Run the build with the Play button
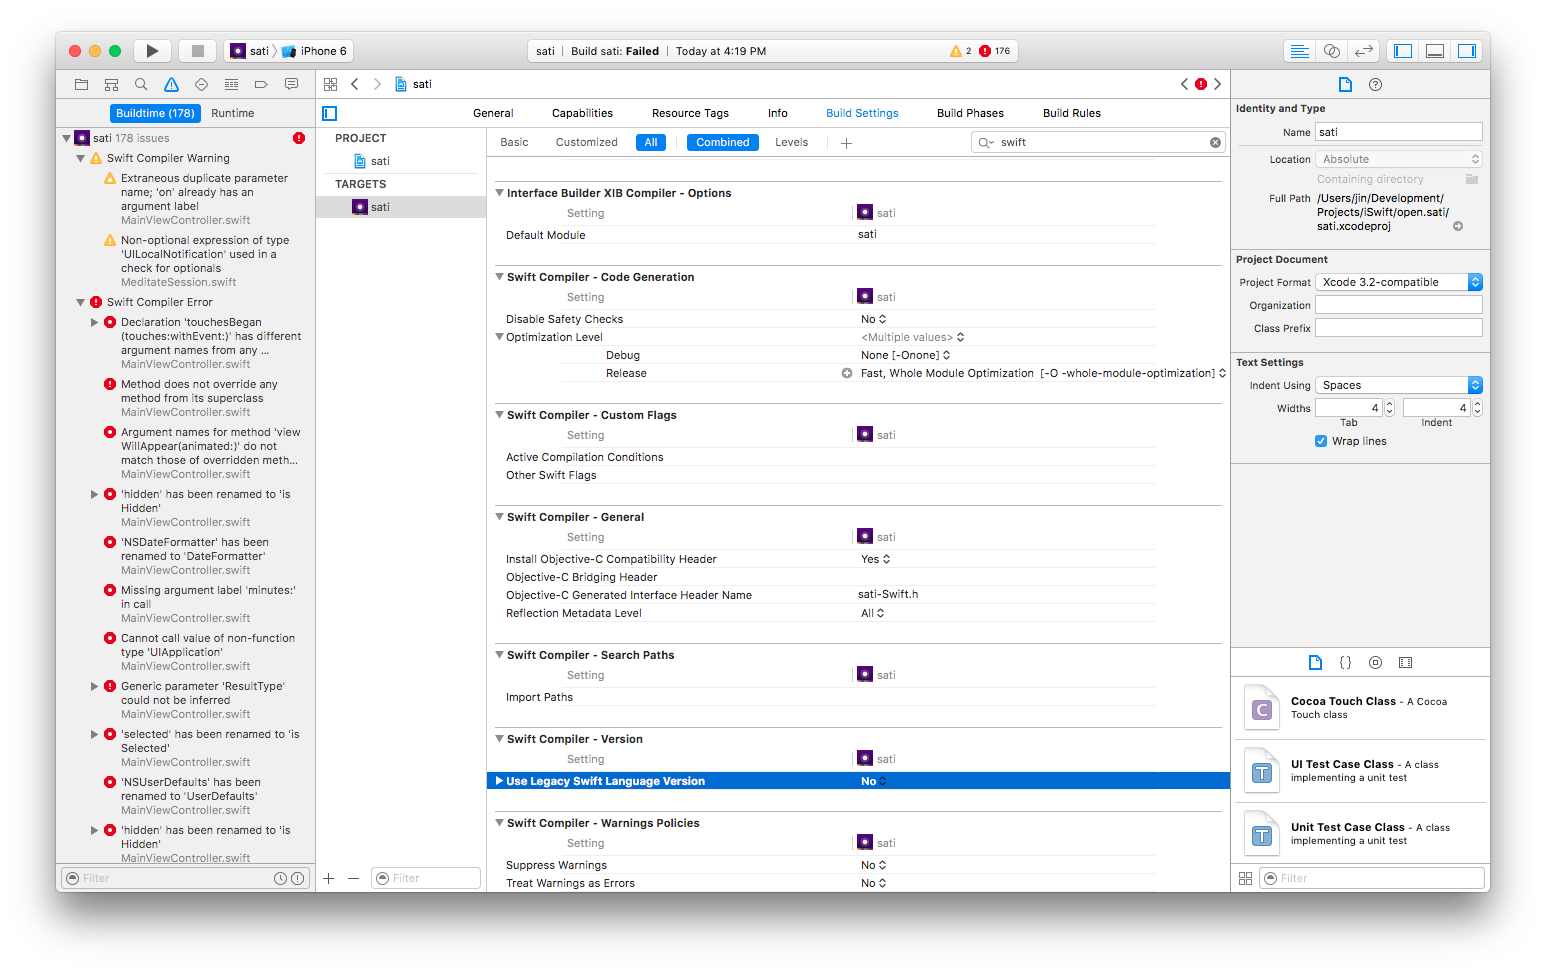The width and height of the screenshot is (1546, 972). 152,51
